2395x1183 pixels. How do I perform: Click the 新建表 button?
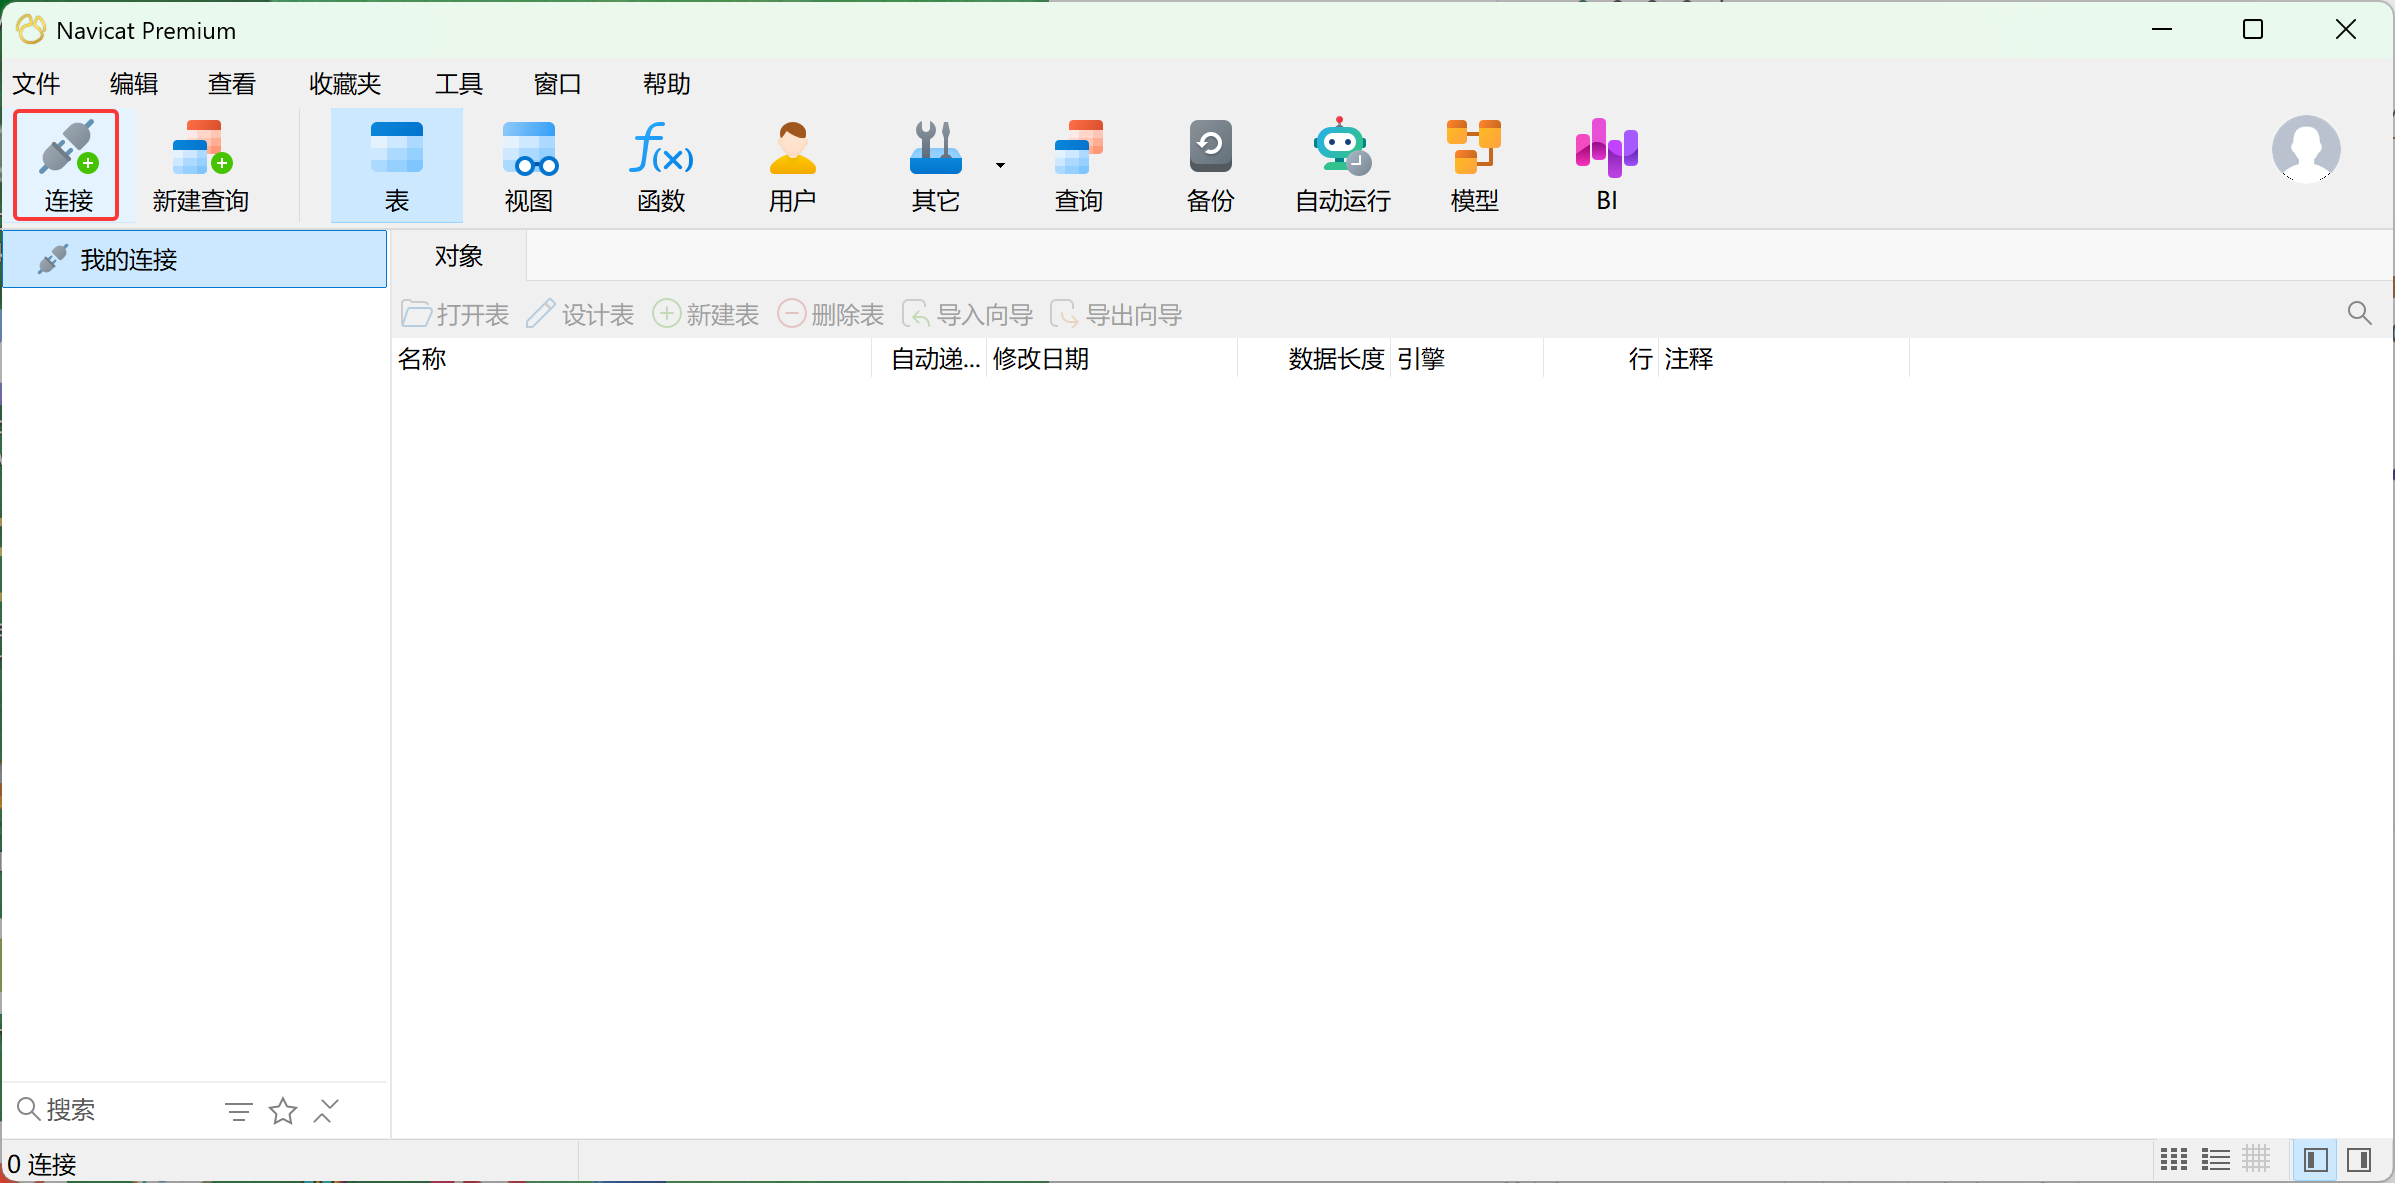point(706,315)
